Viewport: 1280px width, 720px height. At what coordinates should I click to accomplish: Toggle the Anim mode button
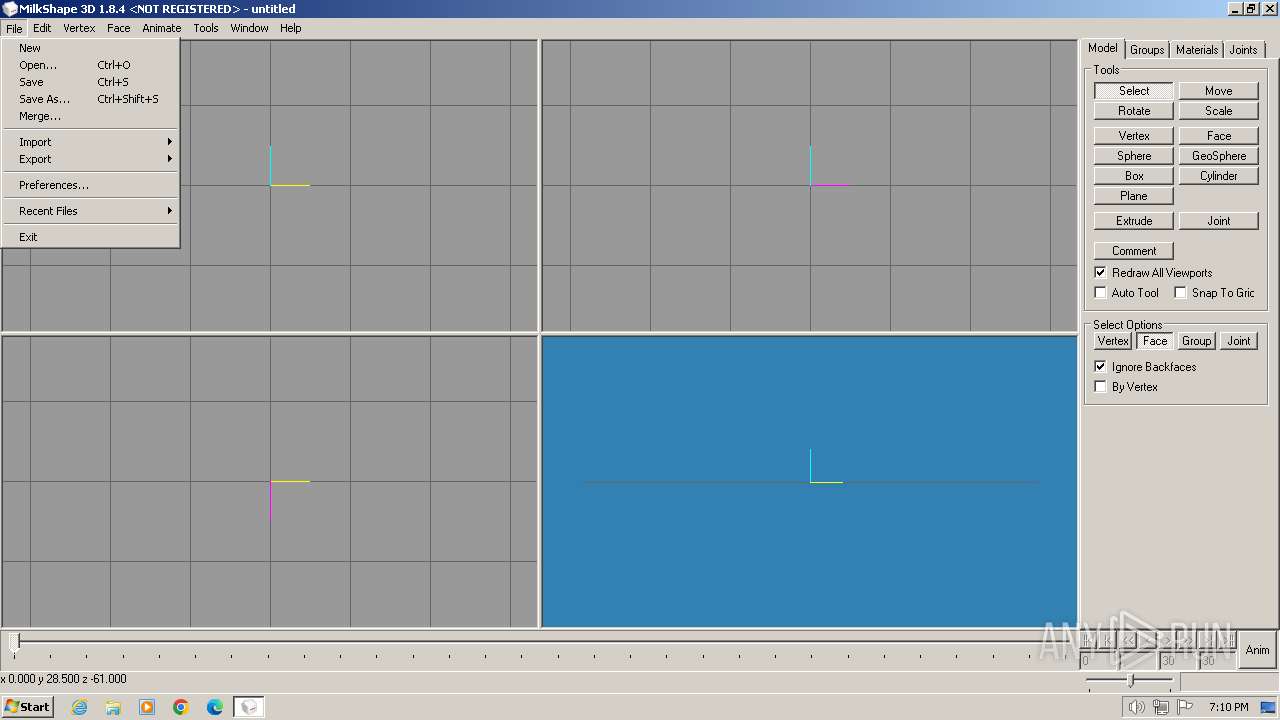click(x=1257, y=650)
